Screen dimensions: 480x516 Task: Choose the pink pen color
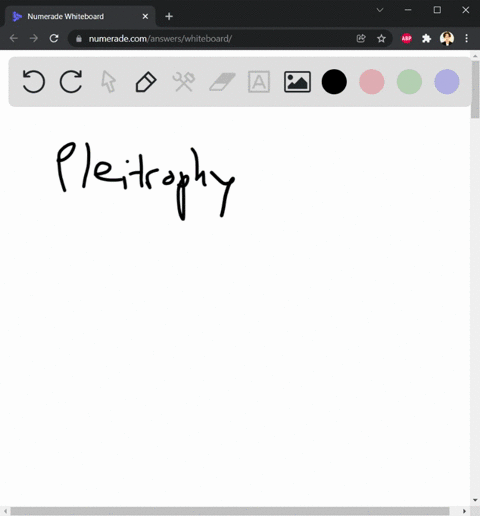pos(372,82)
